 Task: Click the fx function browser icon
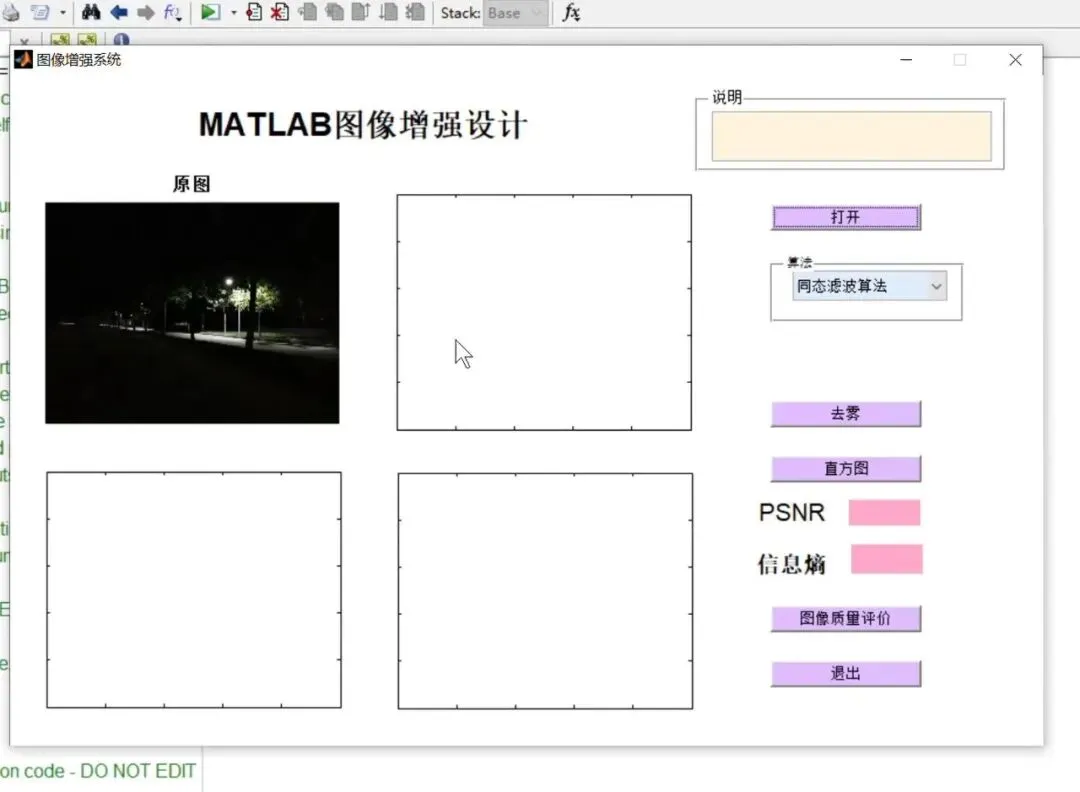[x=571, y=12]
